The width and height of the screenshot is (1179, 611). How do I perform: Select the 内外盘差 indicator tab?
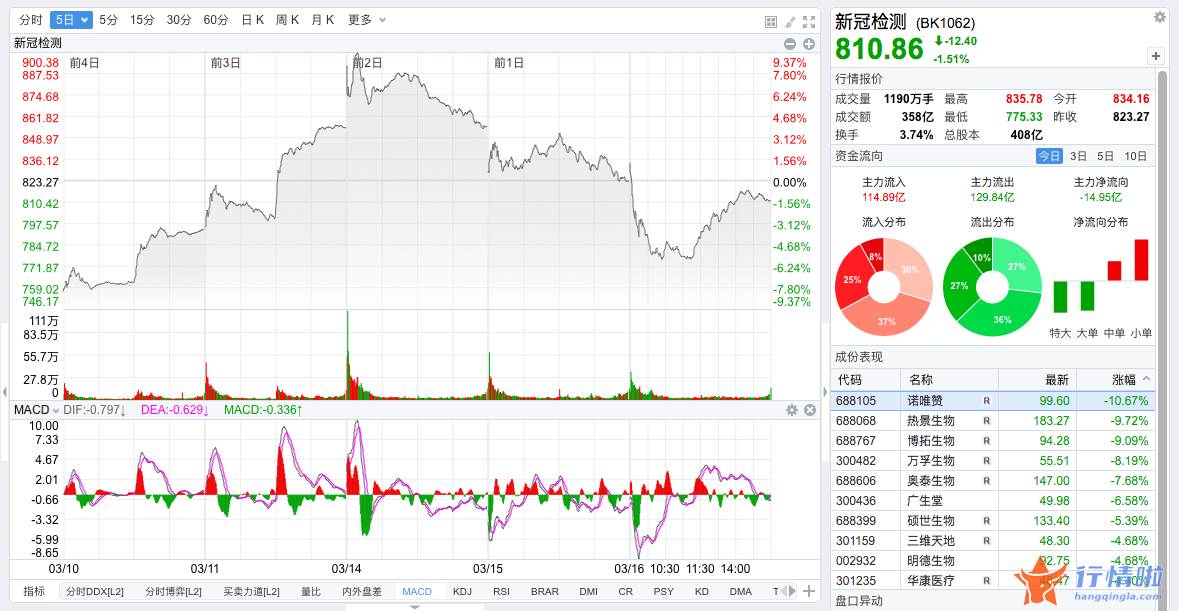coord(362,591)
